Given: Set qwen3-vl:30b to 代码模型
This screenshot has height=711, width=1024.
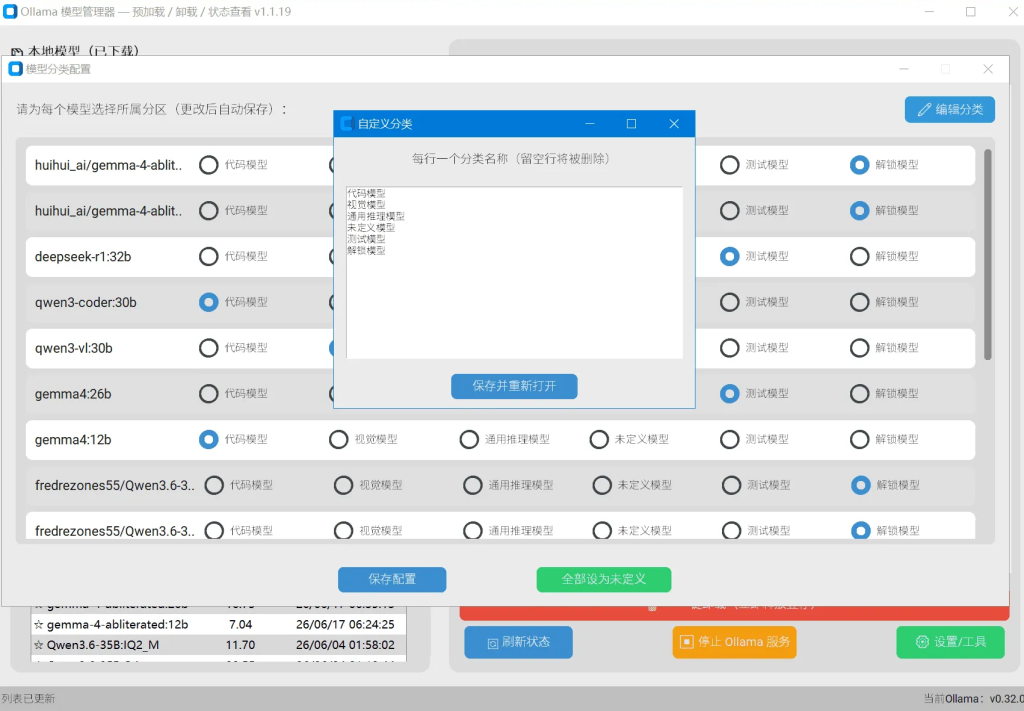Looking at the screenshot, I should [209, 348].
